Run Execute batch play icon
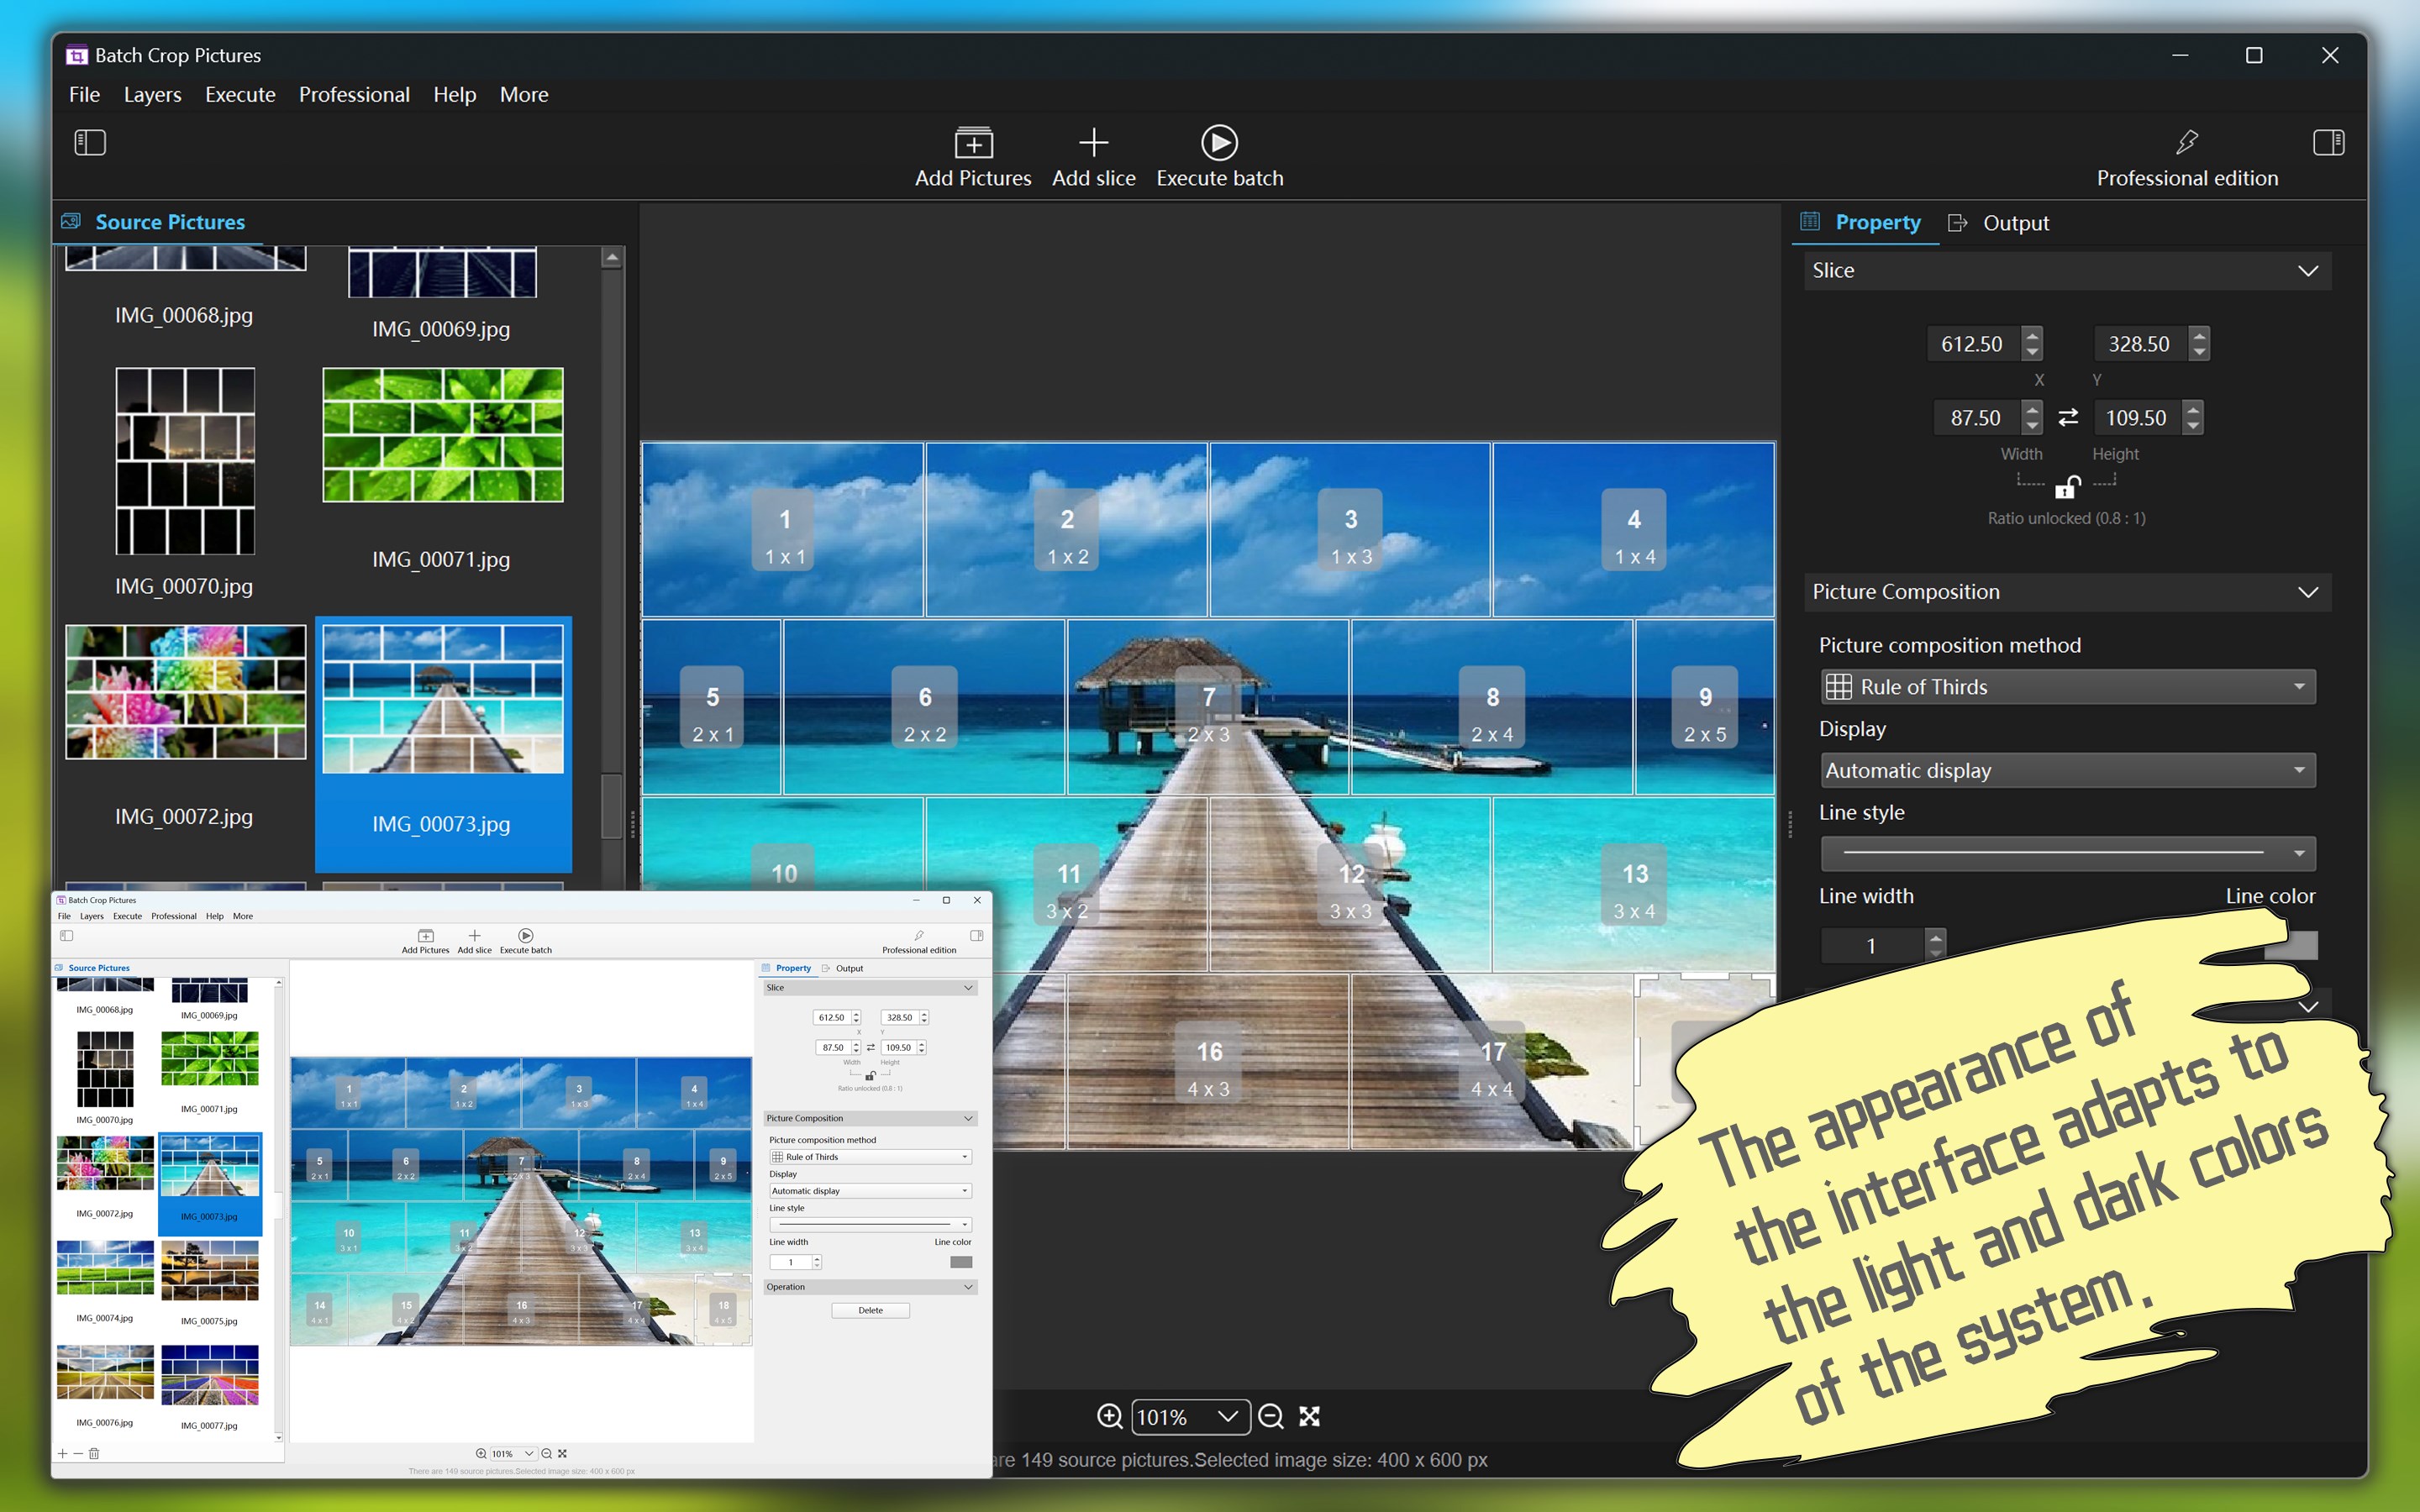 (x=1218, y=143)
